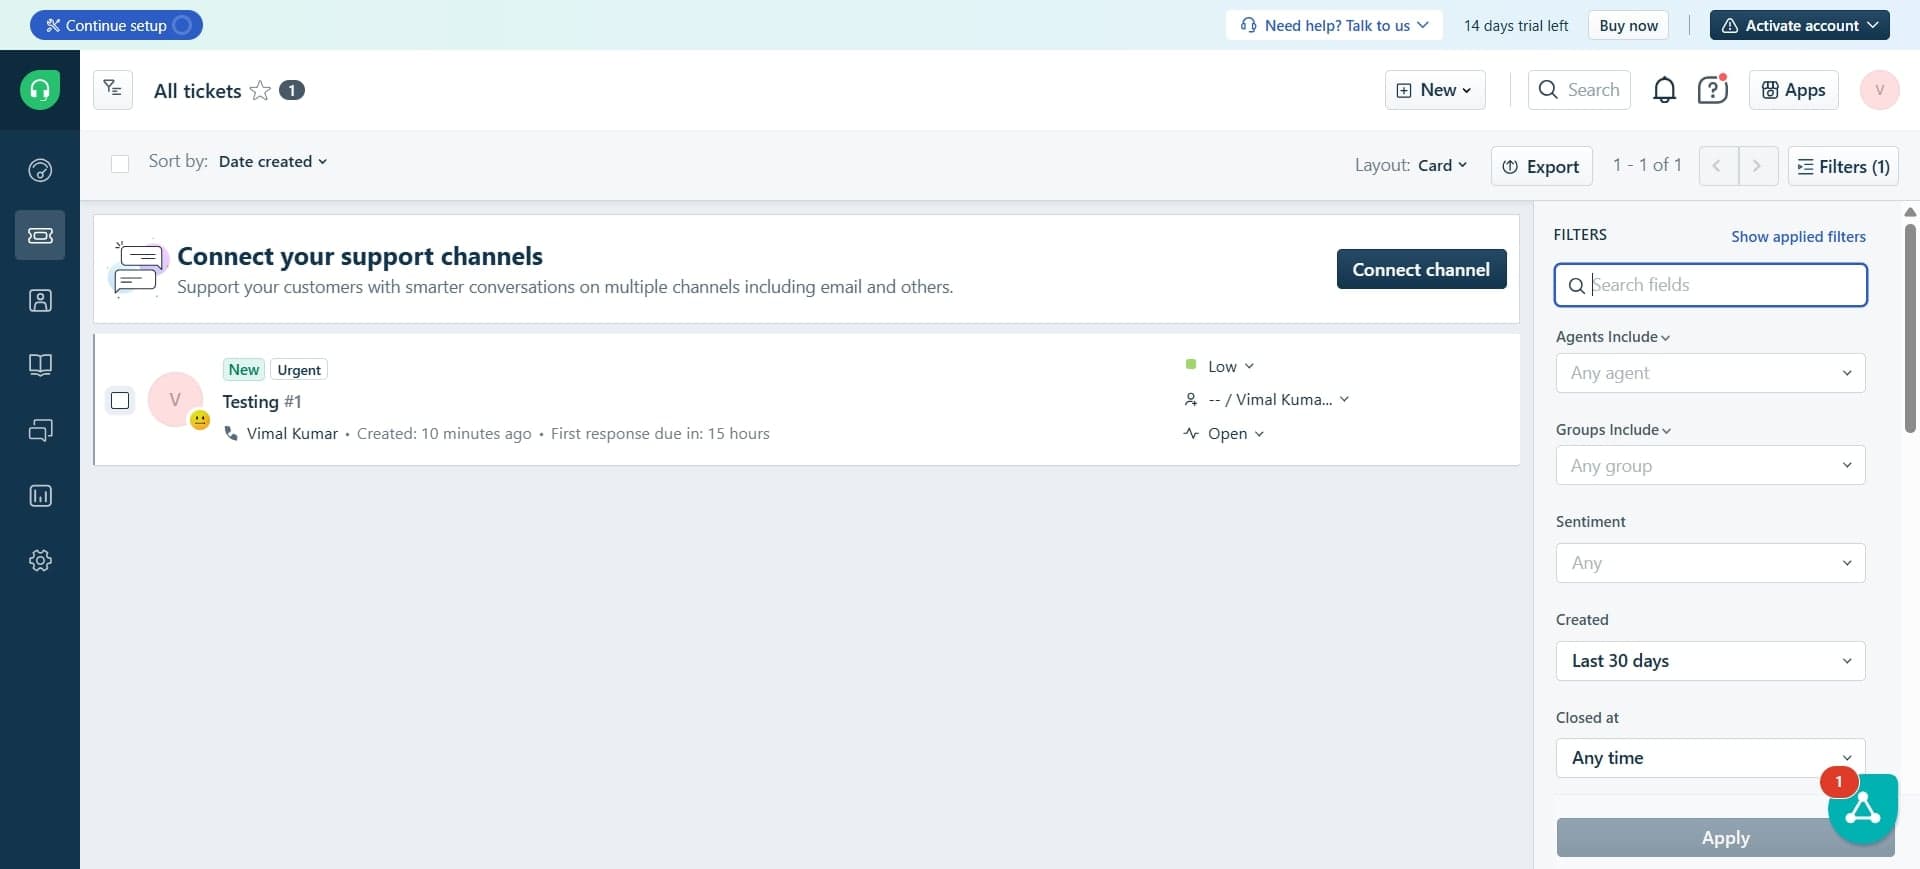Tick the select all tickets checkbox
Viewport: 1920px width, 869px height.
[x=120, y=163]
